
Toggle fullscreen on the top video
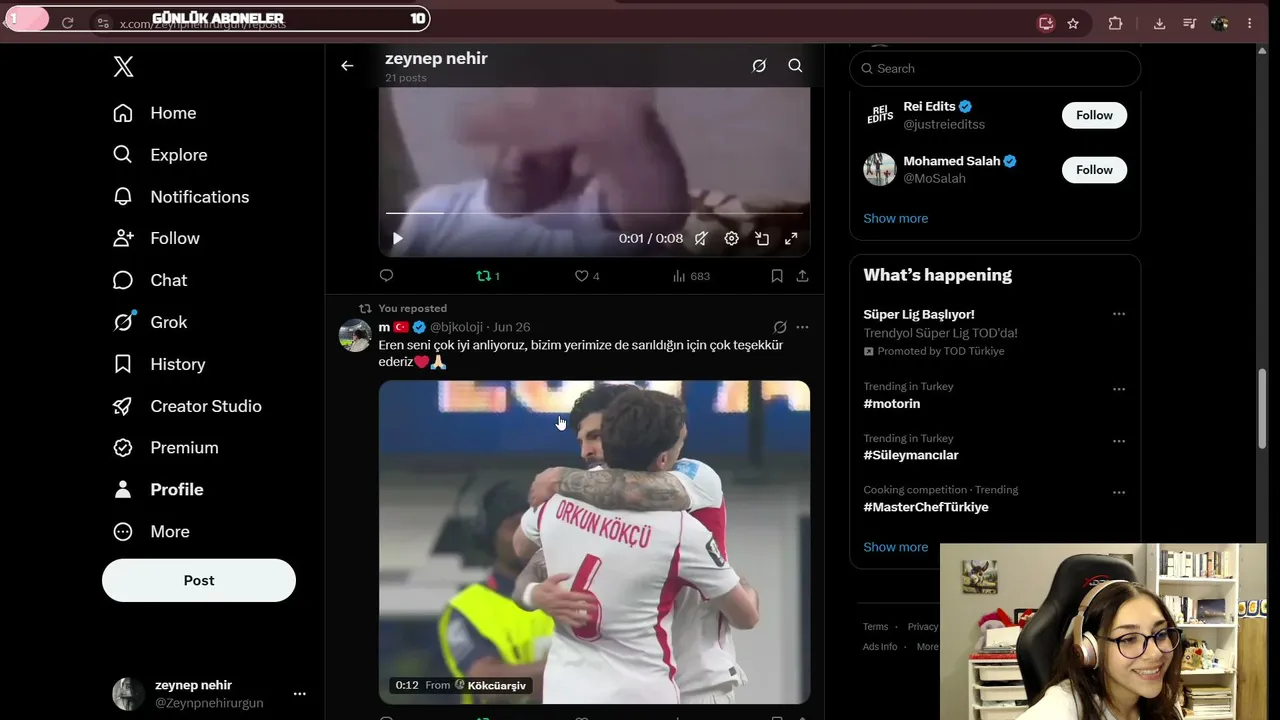[x=791, y=239]
